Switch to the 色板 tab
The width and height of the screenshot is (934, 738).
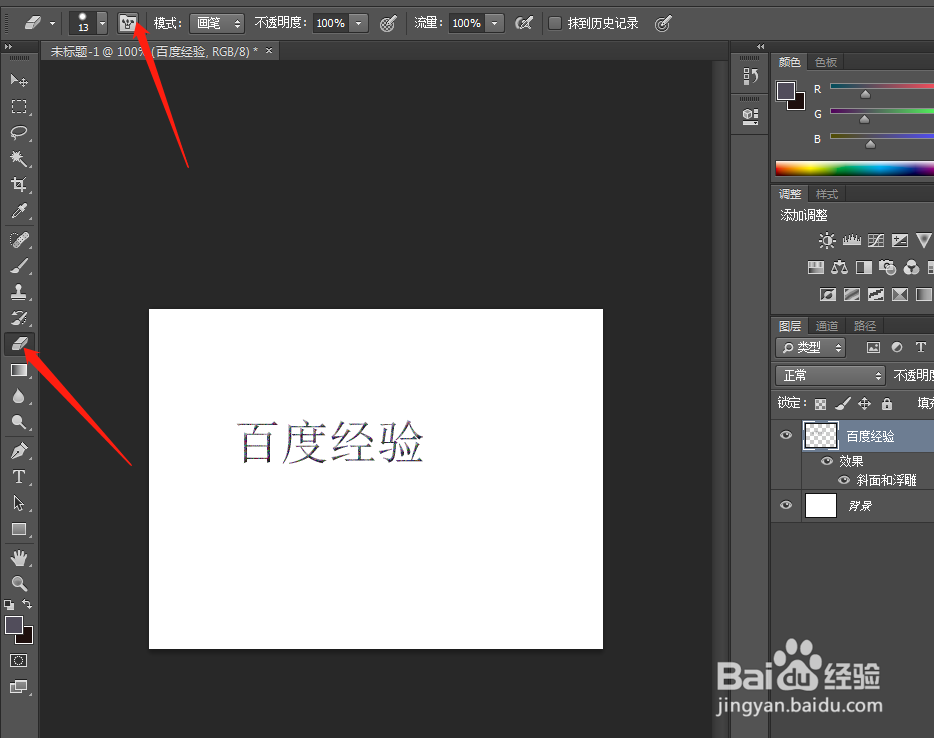coord(826,62)
